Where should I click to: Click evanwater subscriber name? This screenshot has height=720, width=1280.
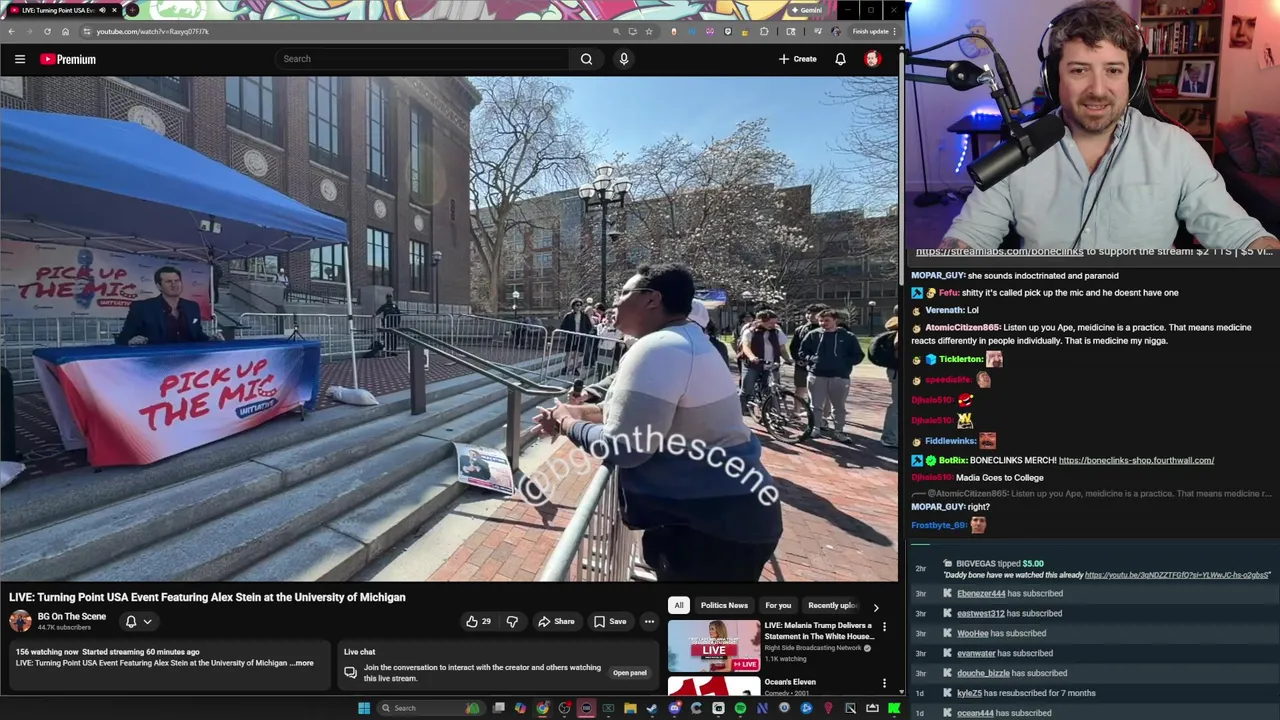point(976,654)
